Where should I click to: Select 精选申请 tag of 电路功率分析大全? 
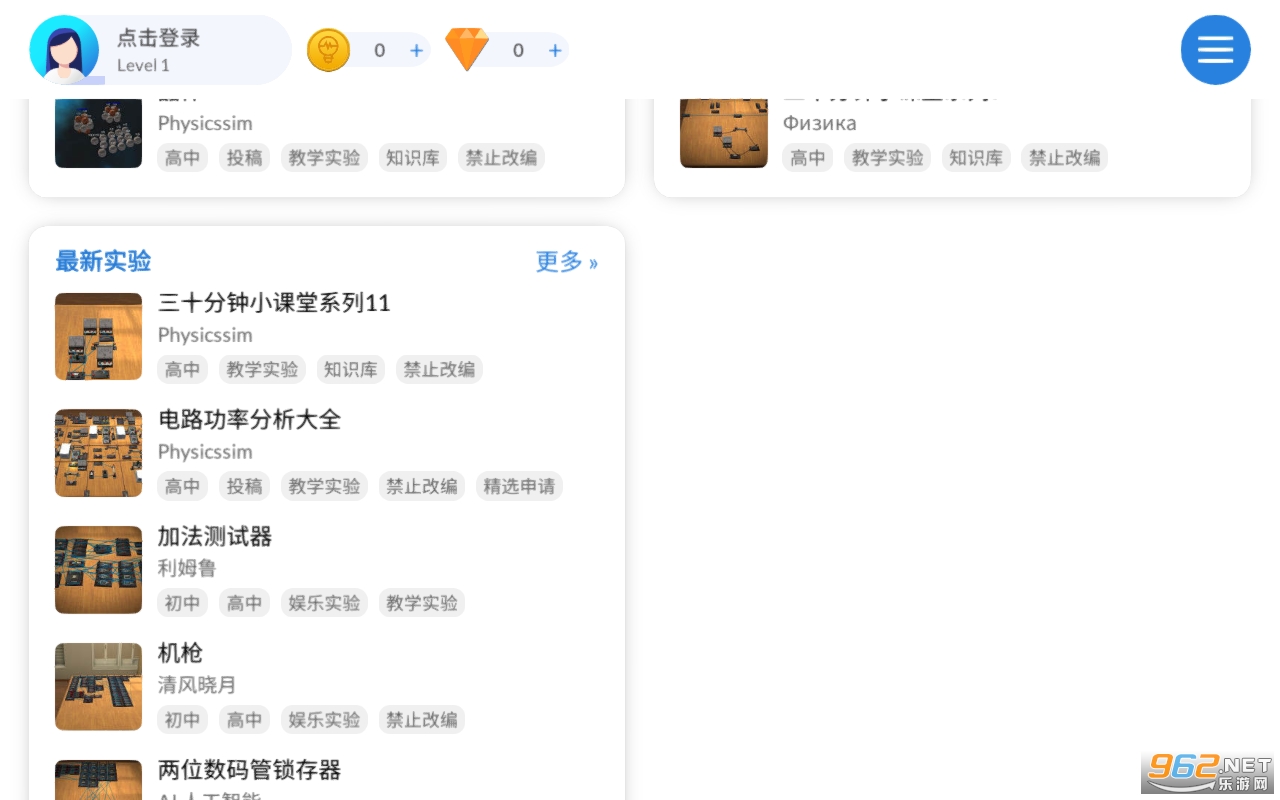(x=519, y=487)
